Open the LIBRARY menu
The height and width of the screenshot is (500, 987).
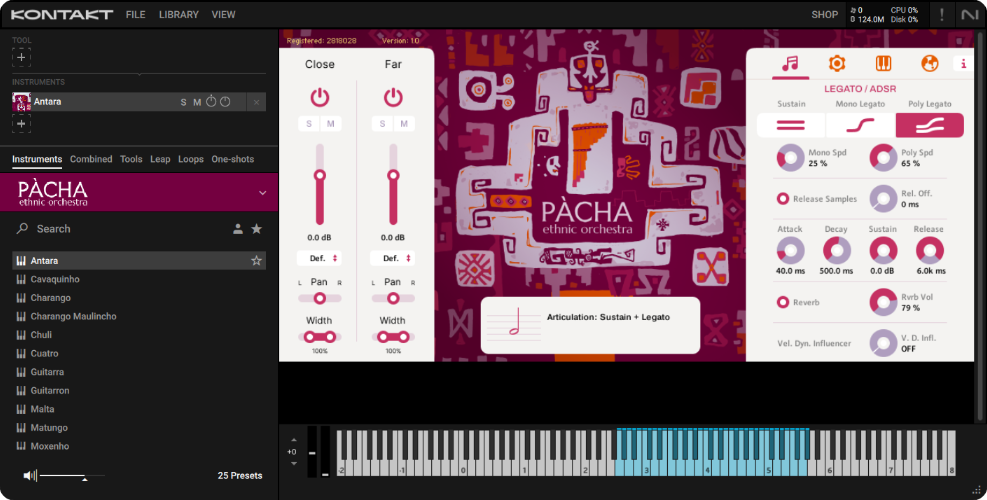[x=179, y=14]
